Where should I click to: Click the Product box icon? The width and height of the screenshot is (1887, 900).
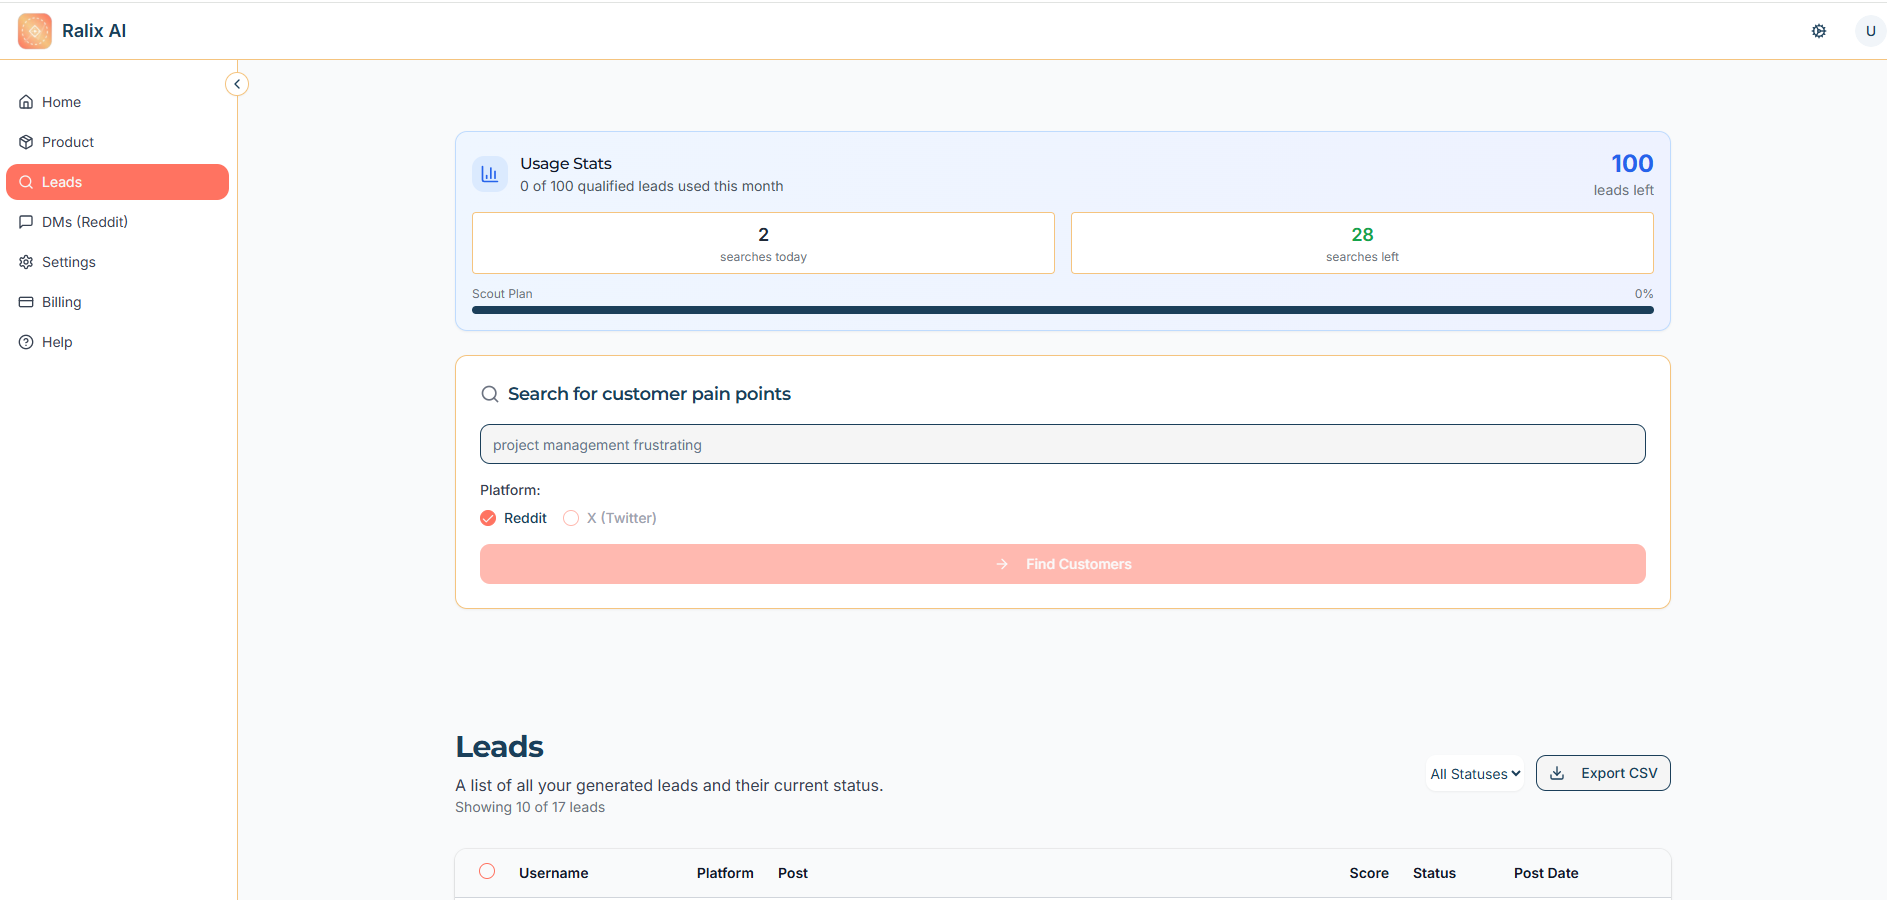[26, 141]
